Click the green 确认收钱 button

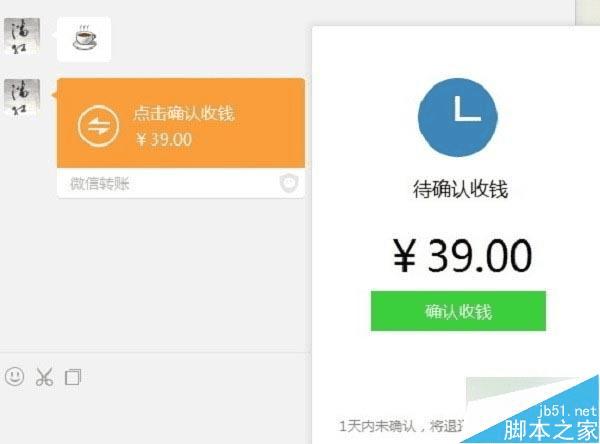tap(458, 311)
